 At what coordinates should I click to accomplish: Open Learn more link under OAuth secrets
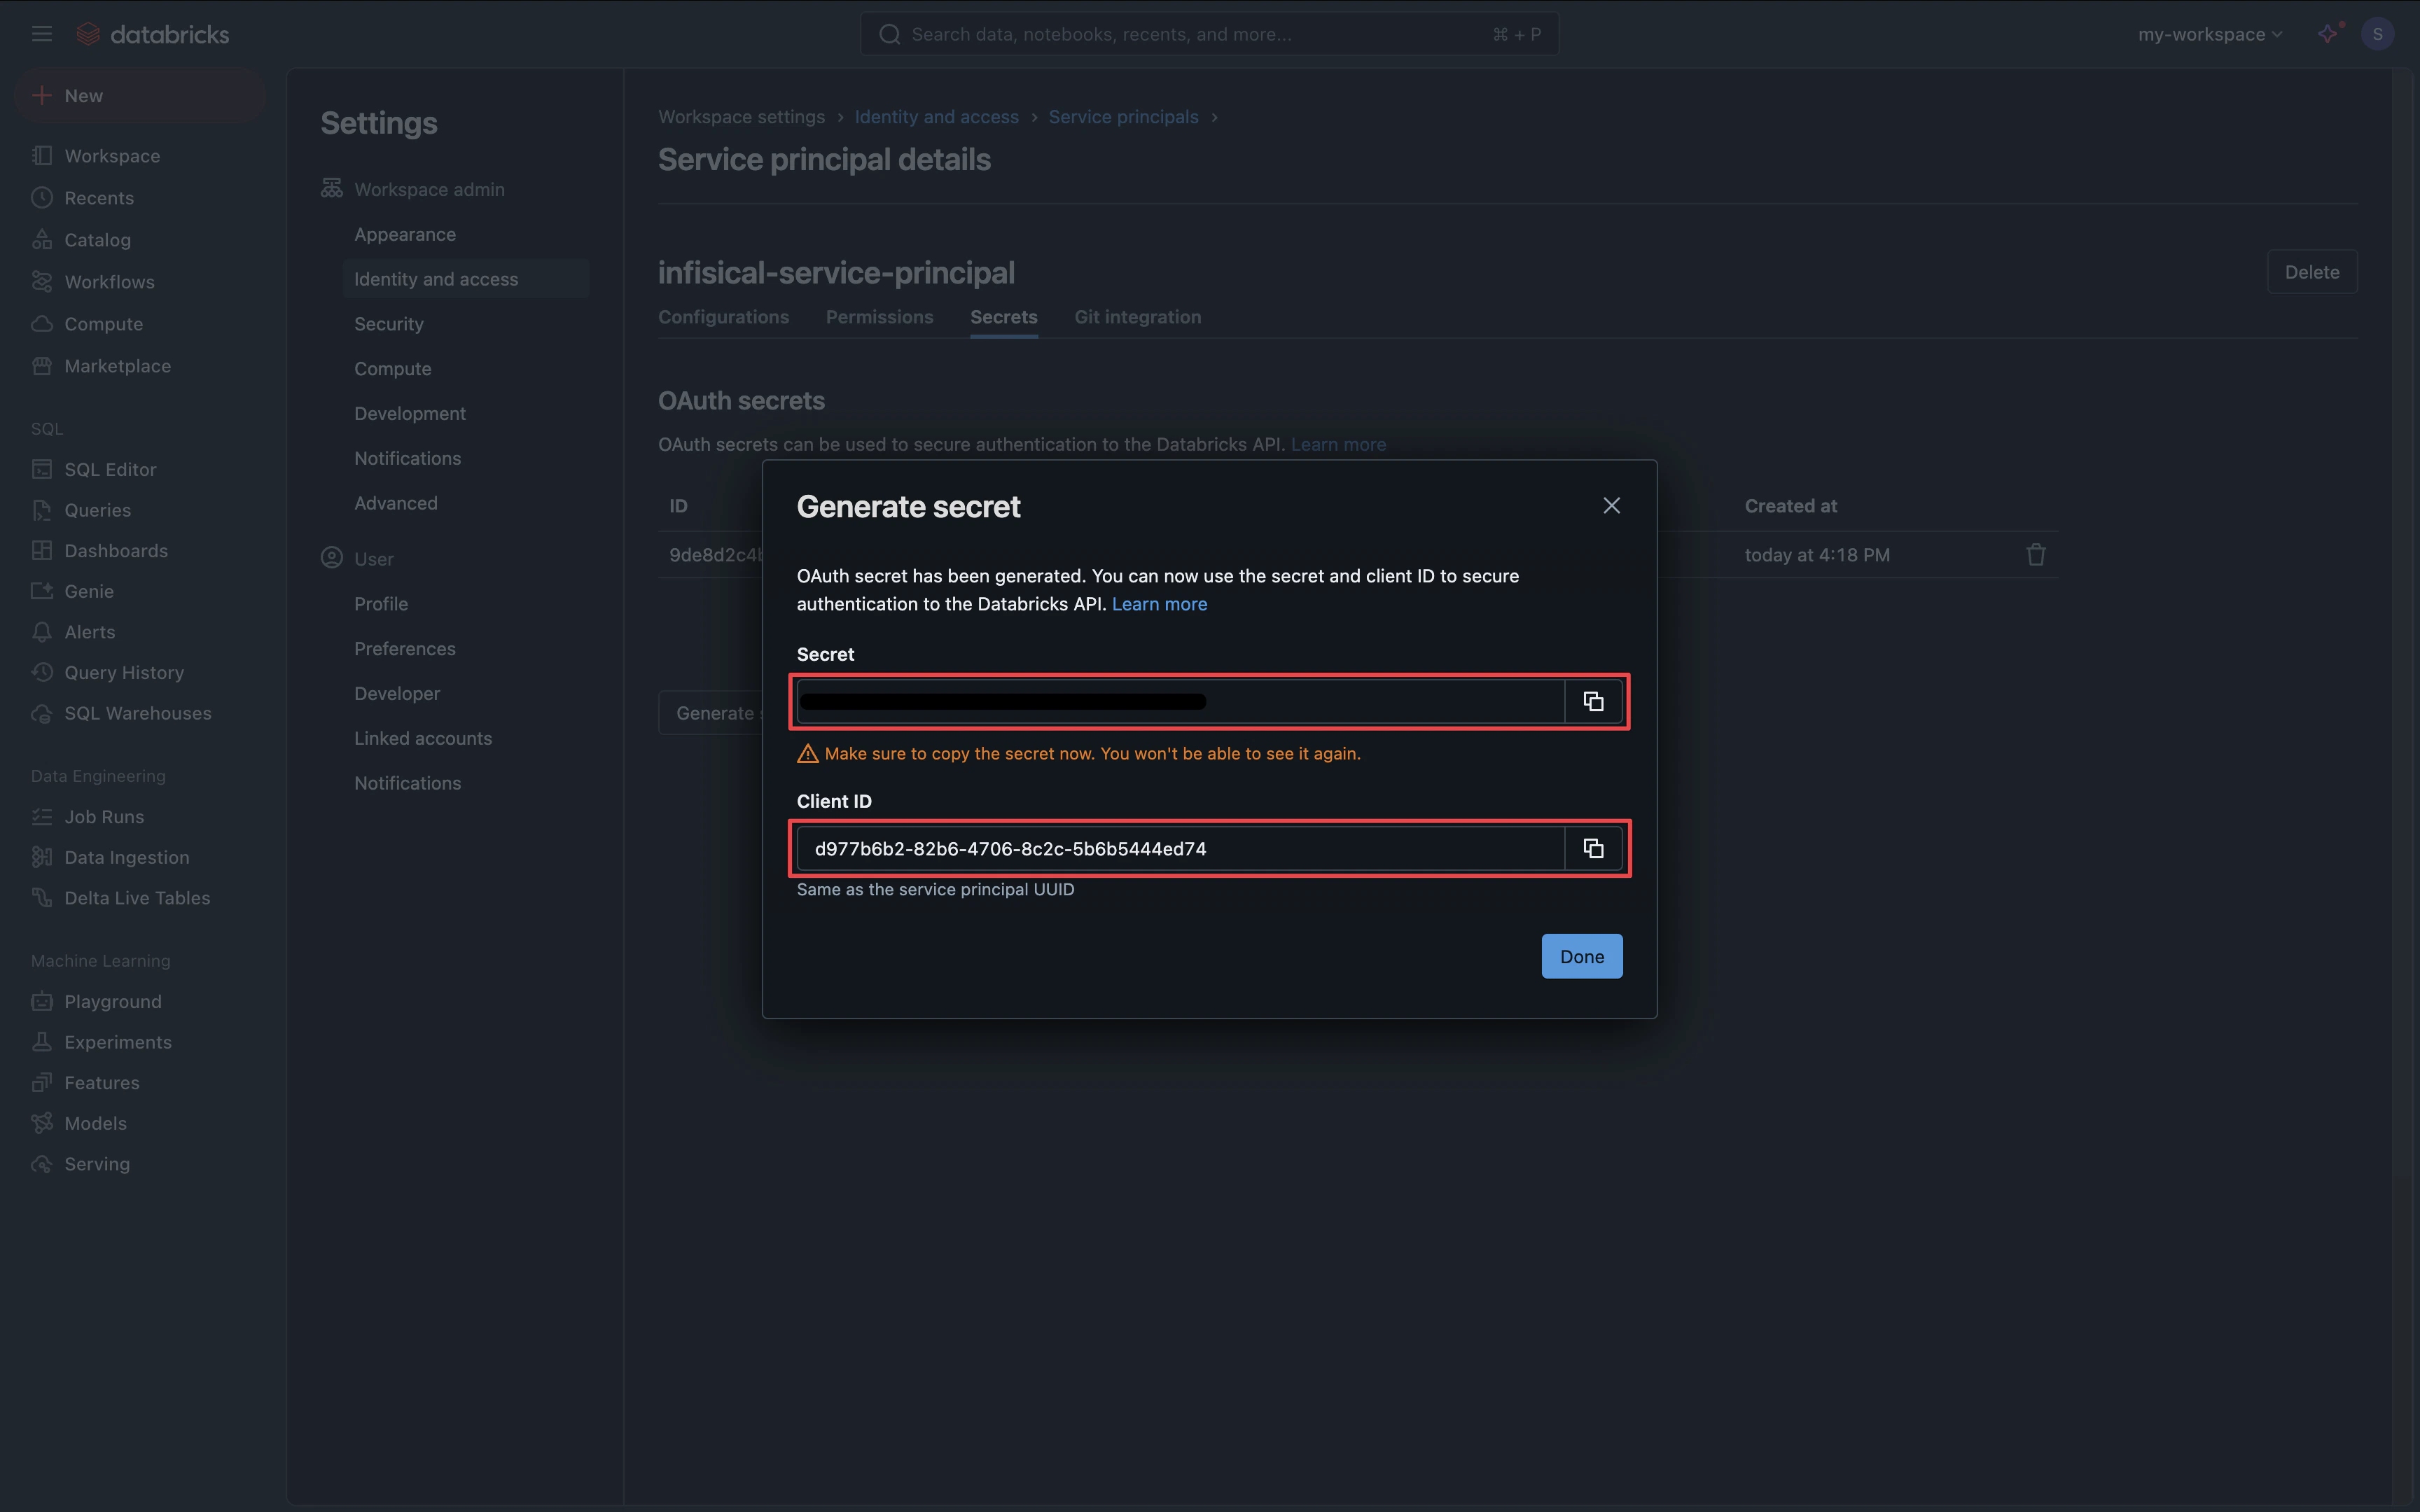pos(1338,444)
